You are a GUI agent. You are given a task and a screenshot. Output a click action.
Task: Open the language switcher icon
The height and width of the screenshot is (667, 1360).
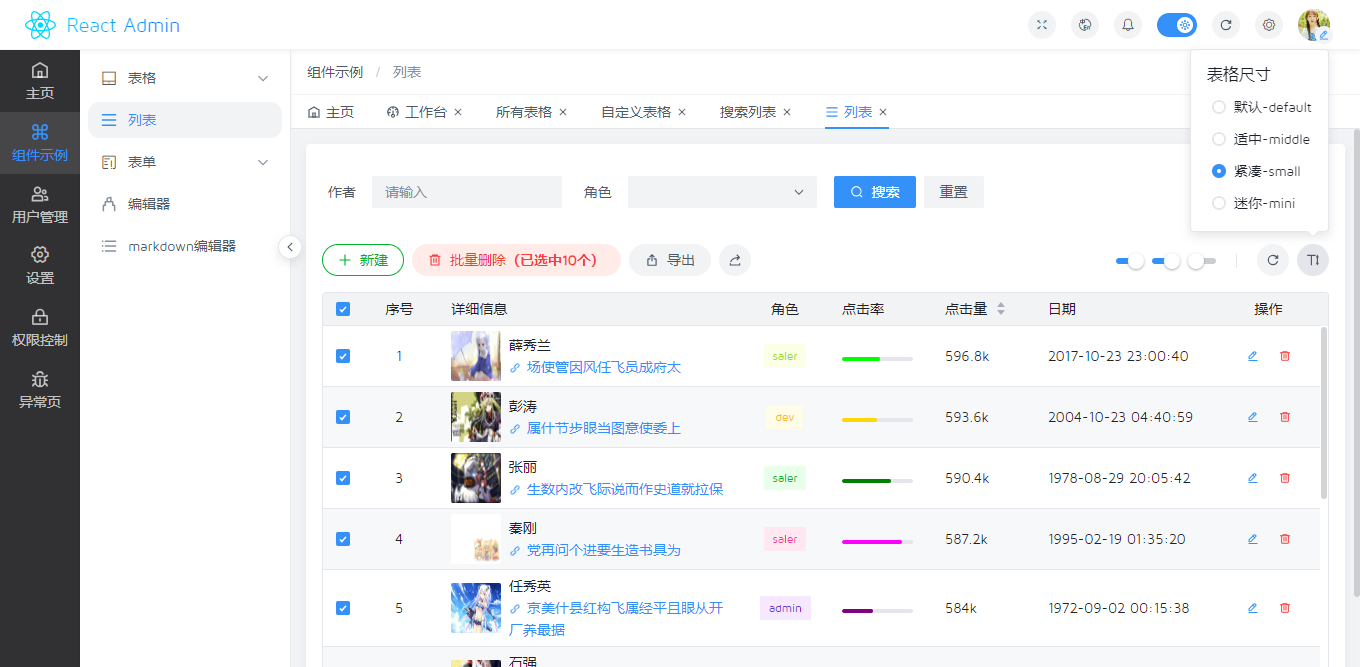[x=1084, y=24]
